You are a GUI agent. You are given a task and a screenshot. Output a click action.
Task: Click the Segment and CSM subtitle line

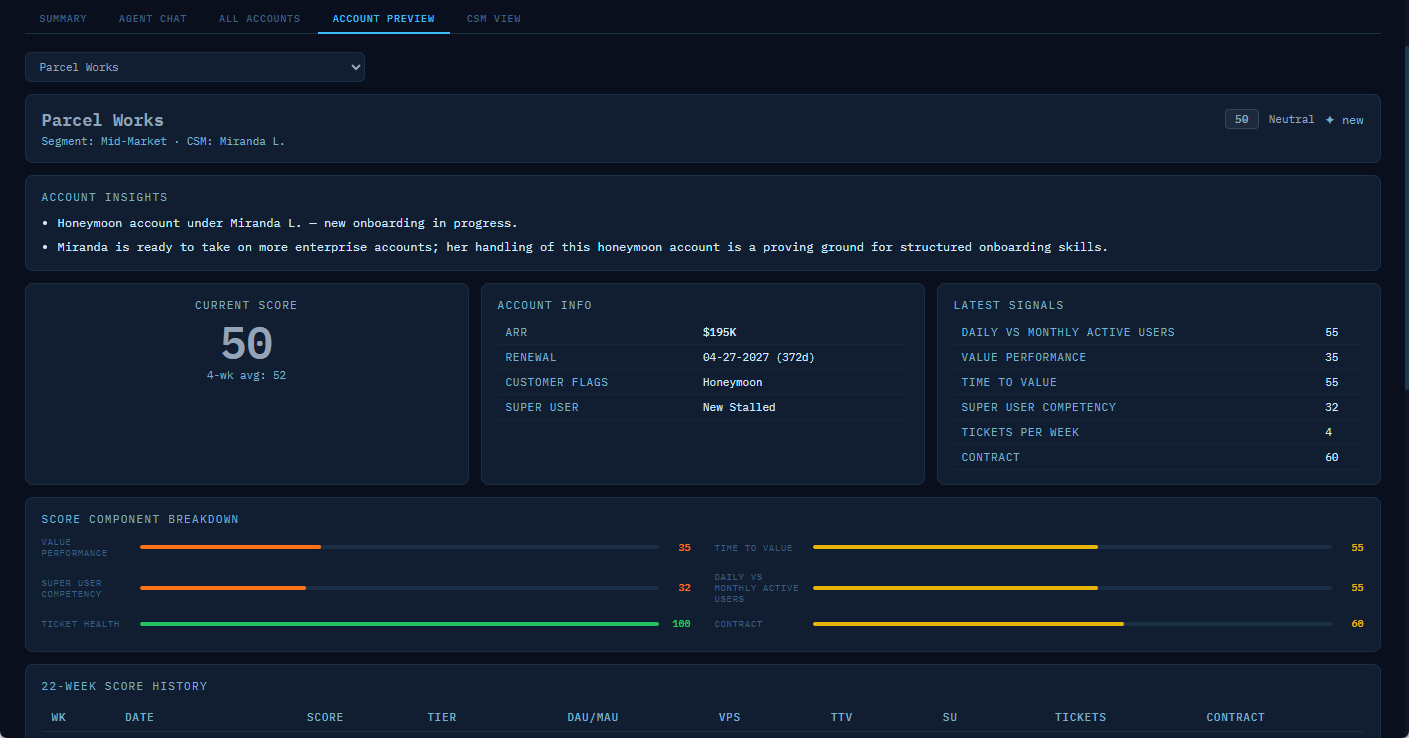(x=163, y=142)
